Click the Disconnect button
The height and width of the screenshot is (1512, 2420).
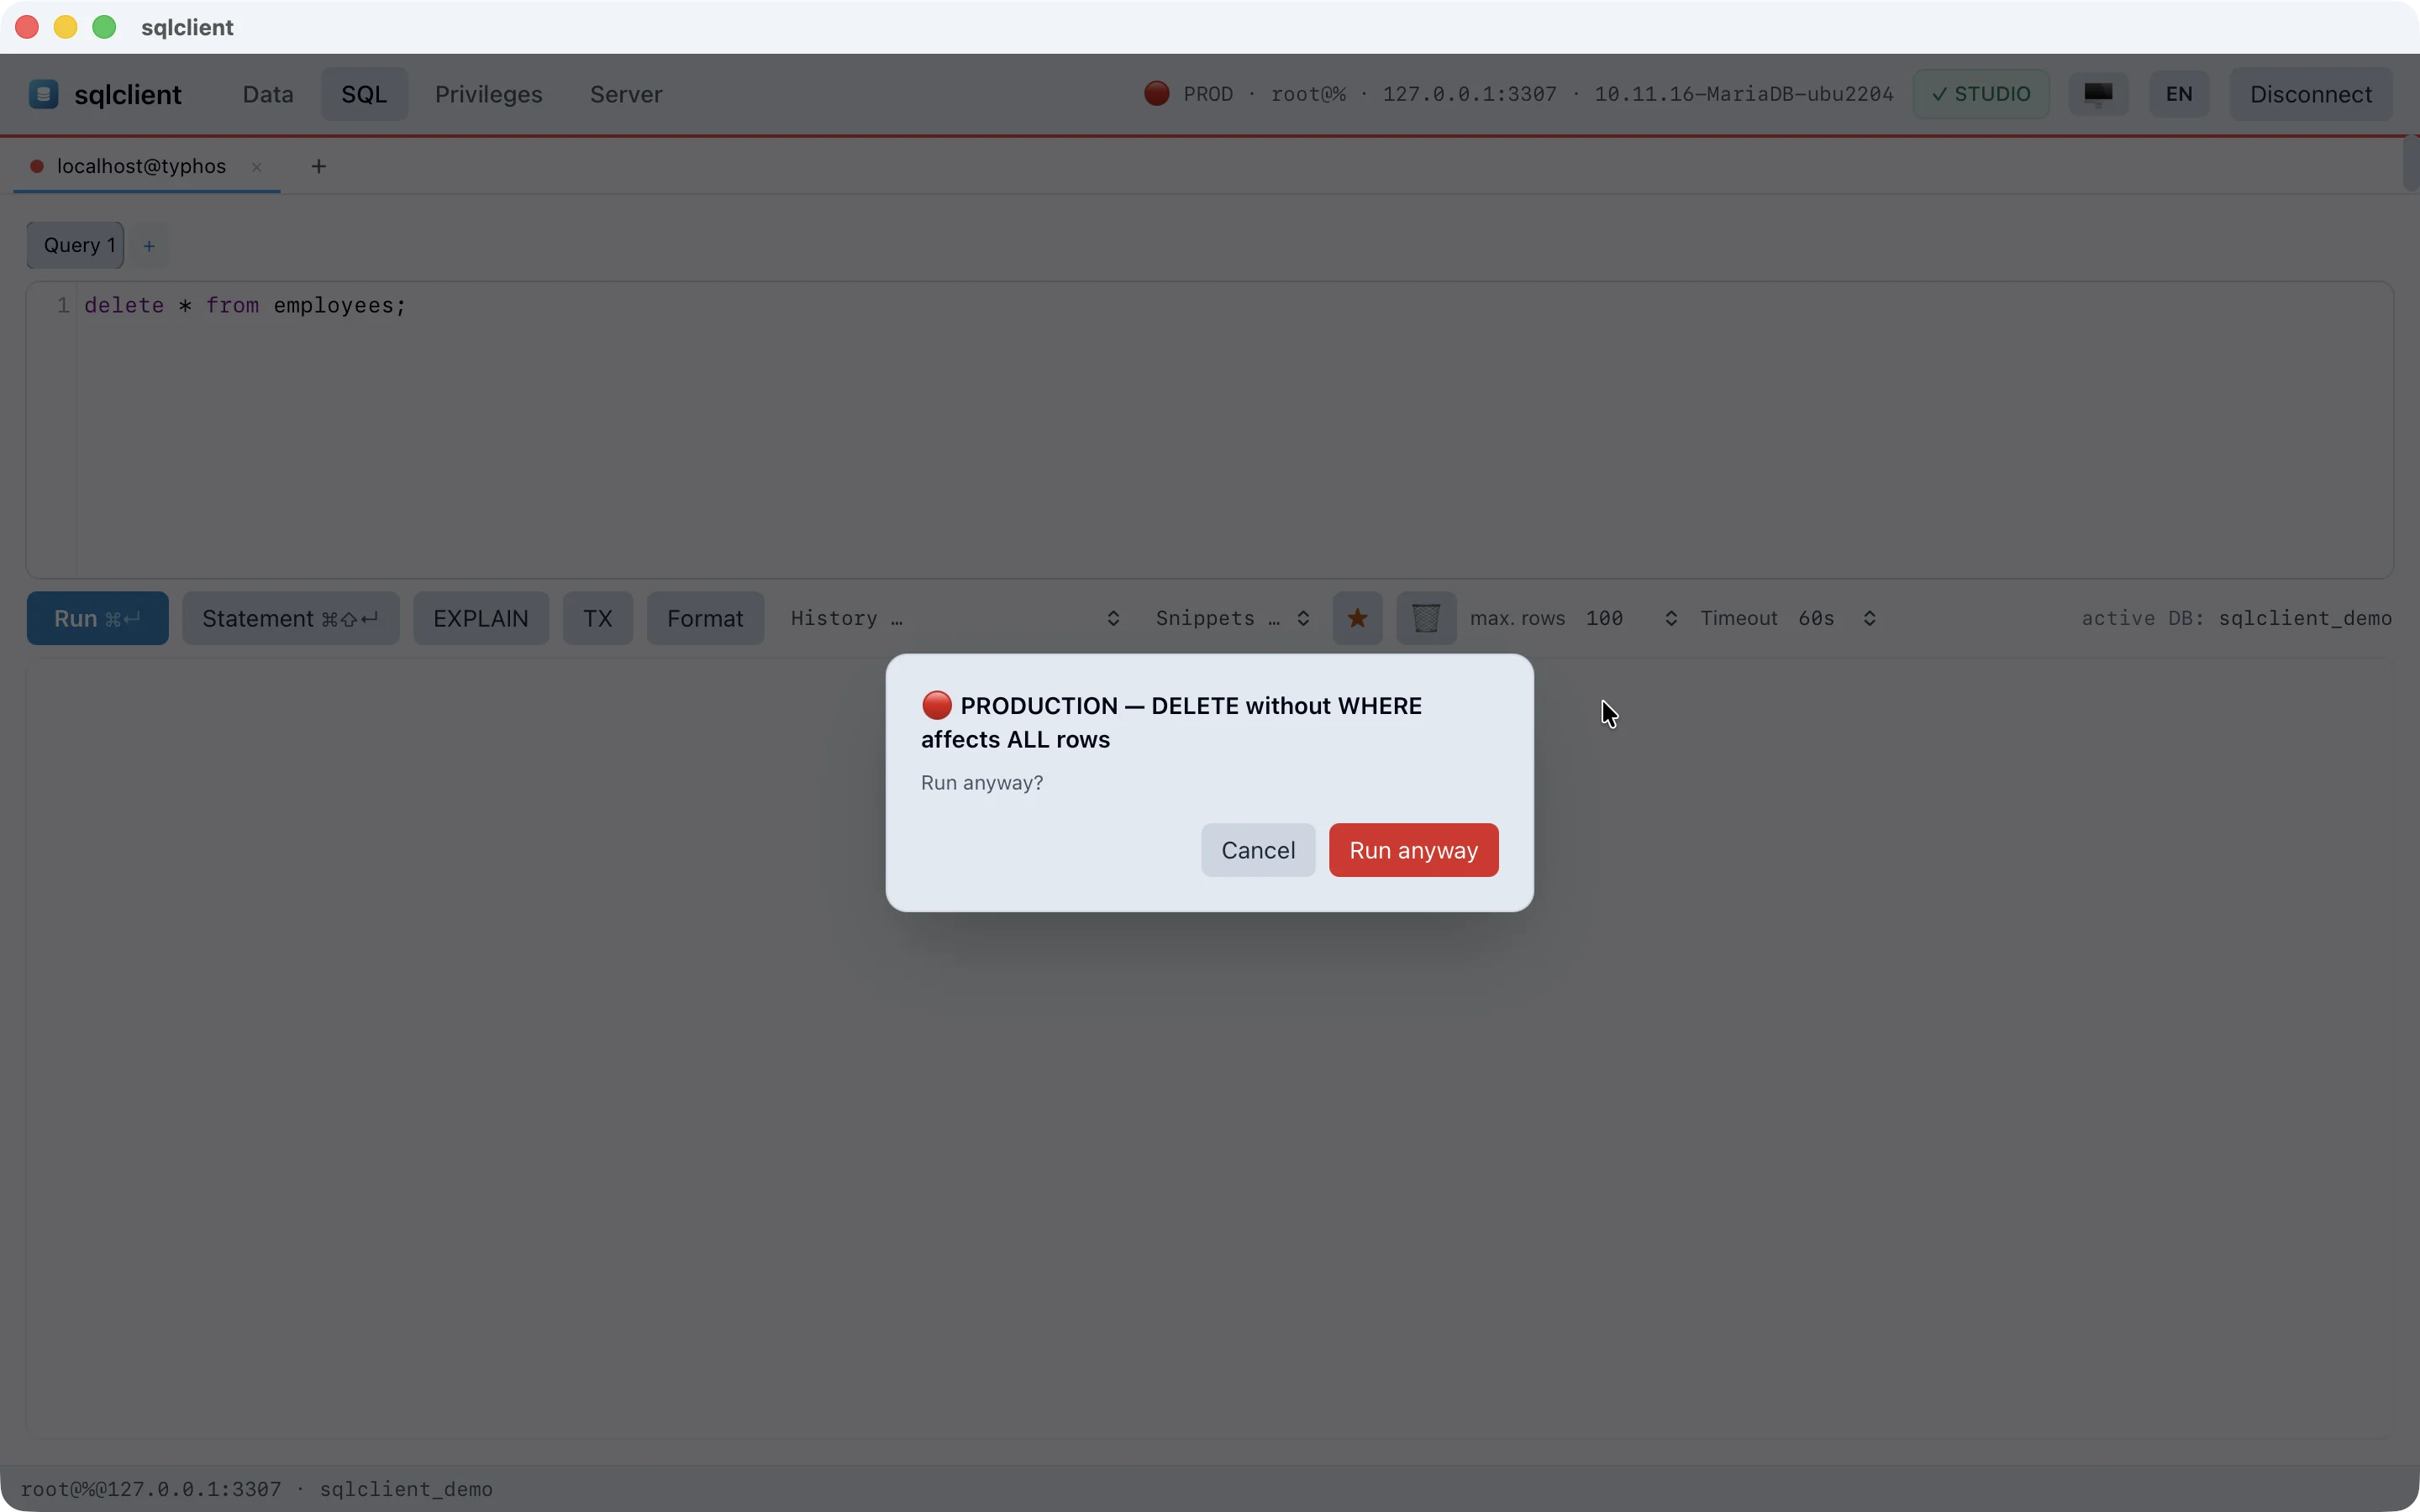[x=2311, y=94]
